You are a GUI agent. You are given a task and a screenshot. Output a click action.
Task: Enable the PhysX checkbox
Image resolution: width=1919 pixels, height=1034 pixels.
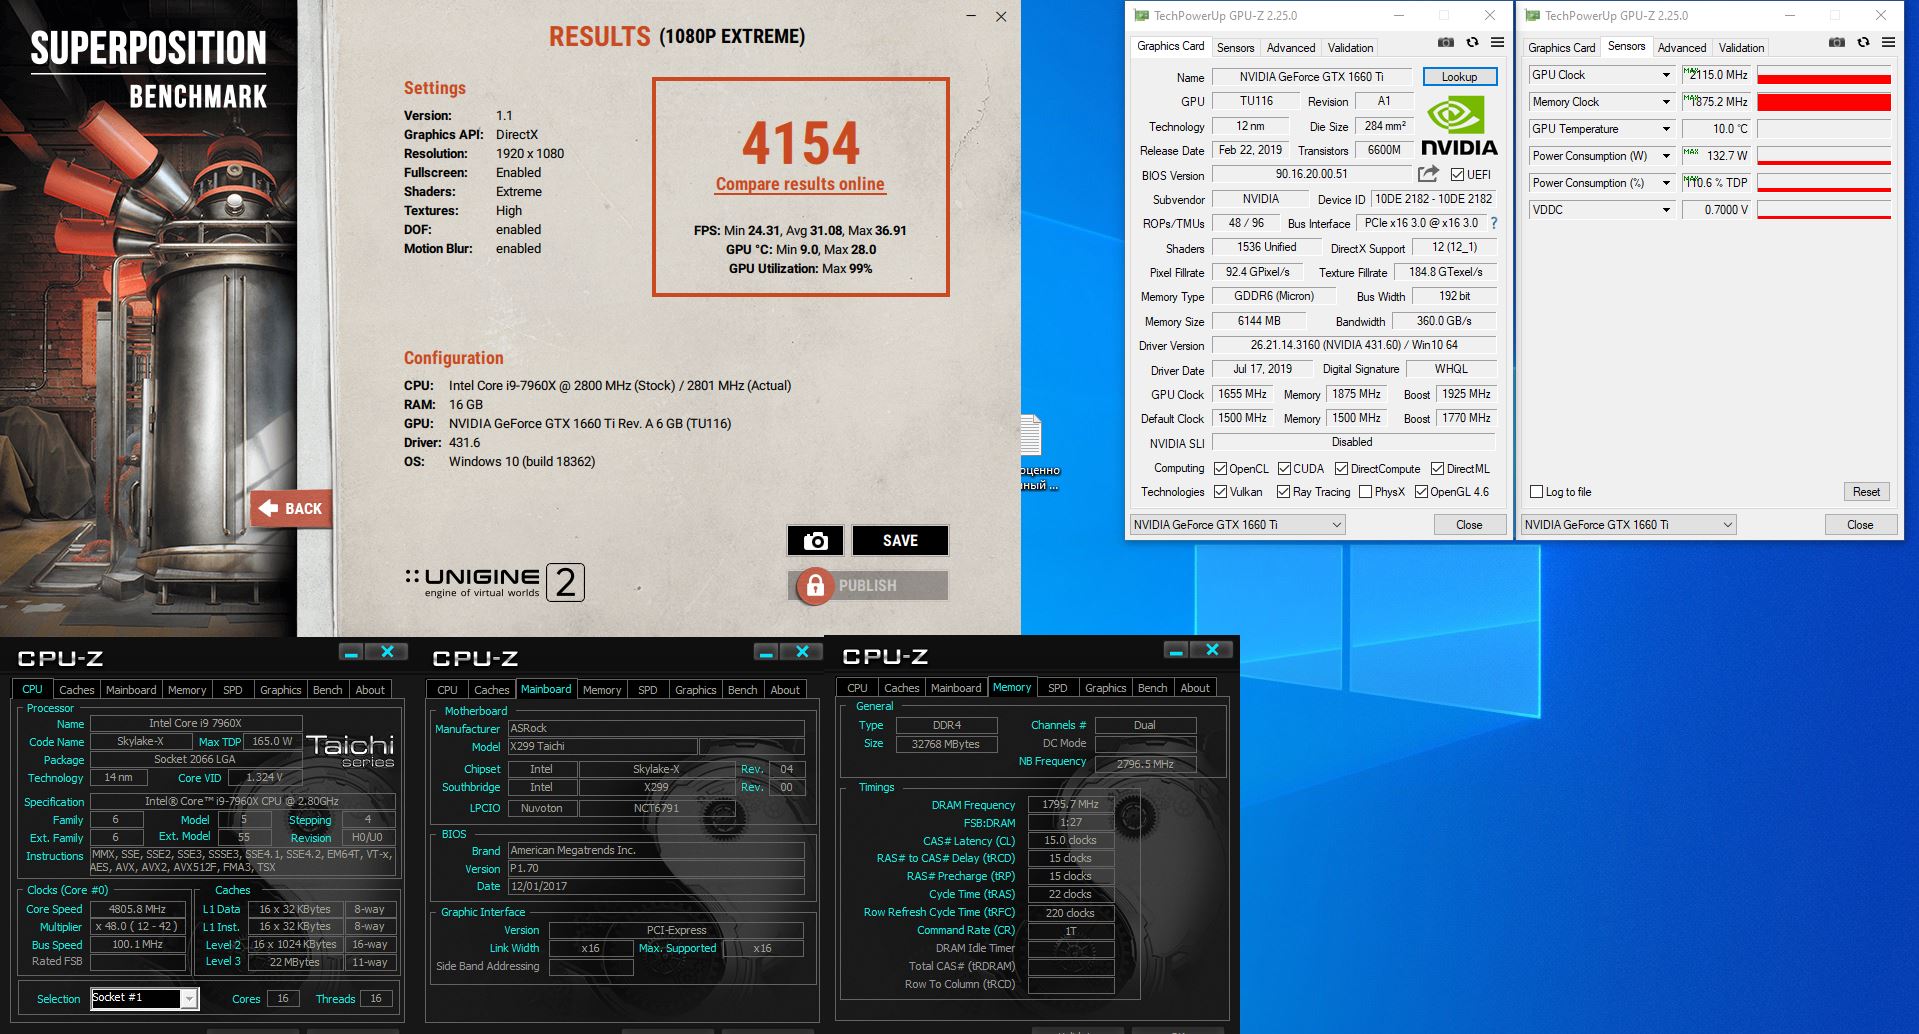(x=1365, y=492)
